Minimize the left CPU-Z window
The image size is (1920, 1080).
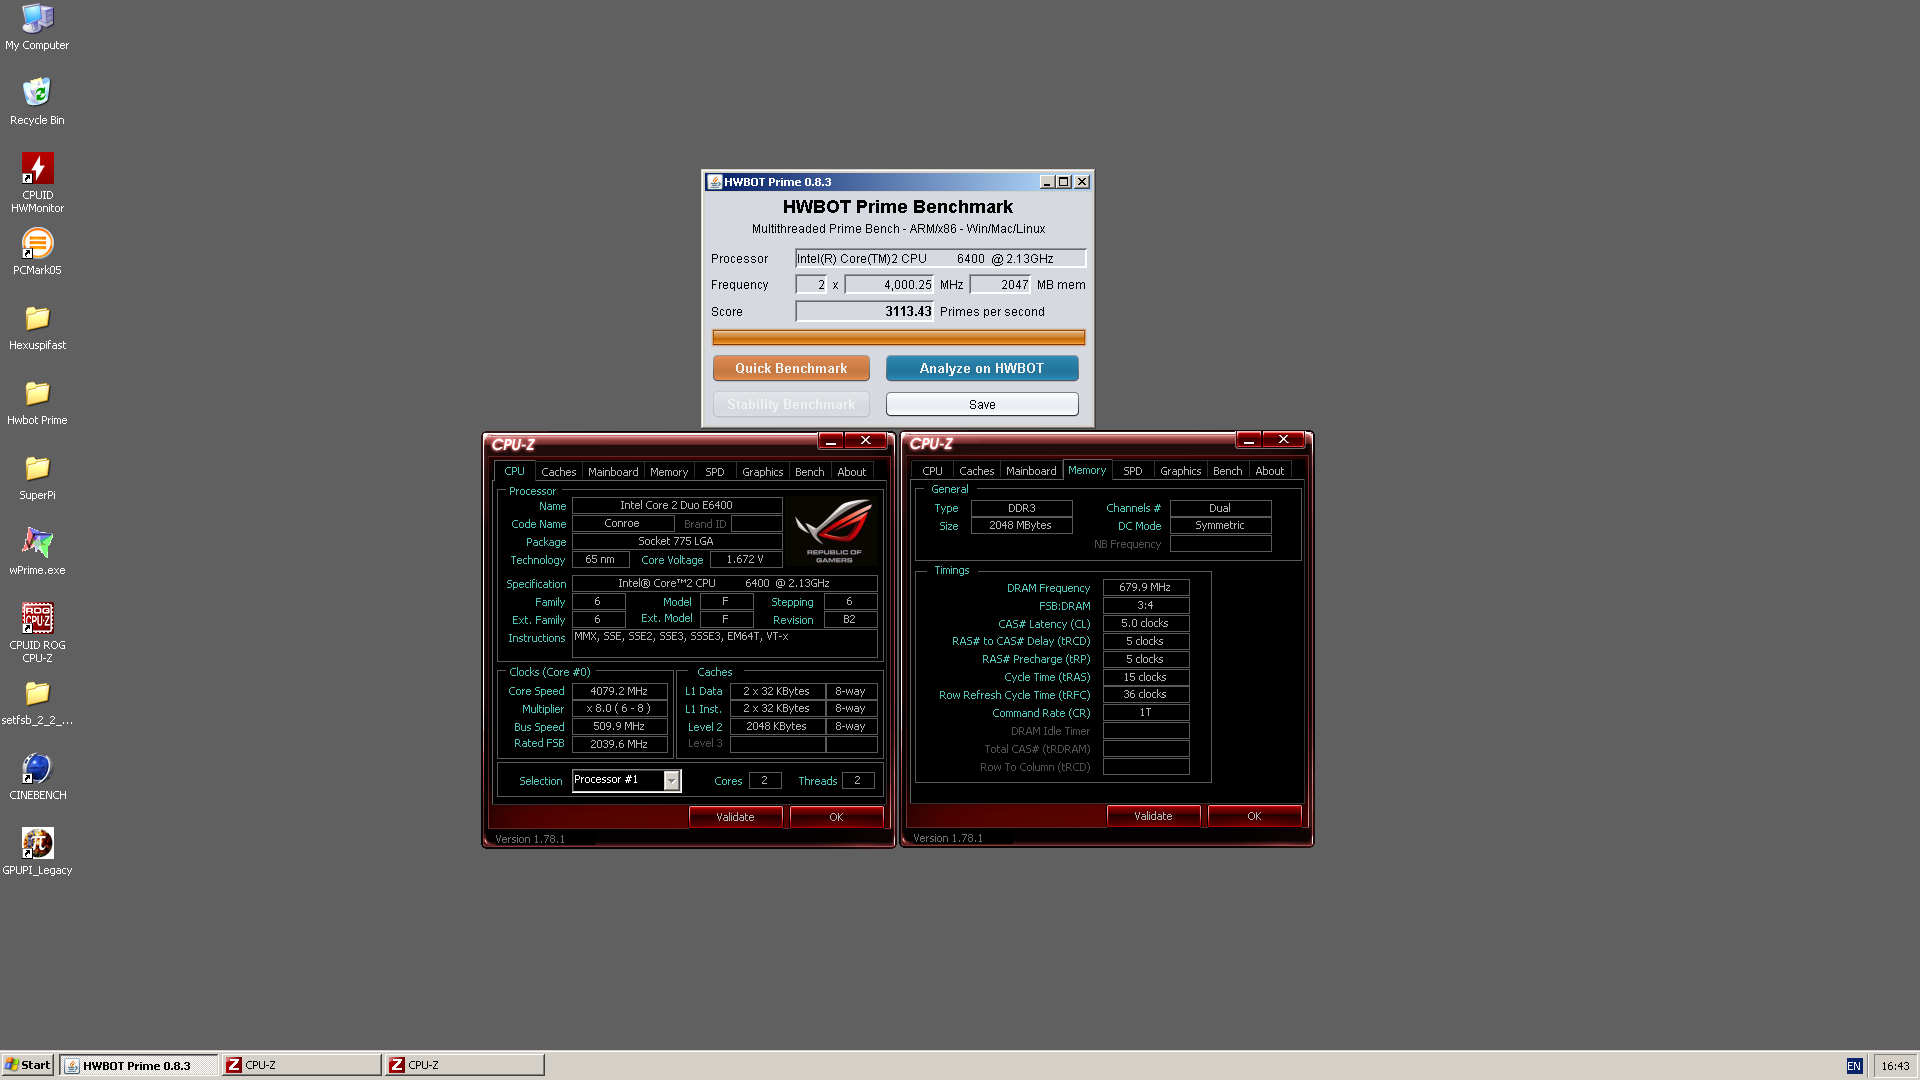coord(831,441)
